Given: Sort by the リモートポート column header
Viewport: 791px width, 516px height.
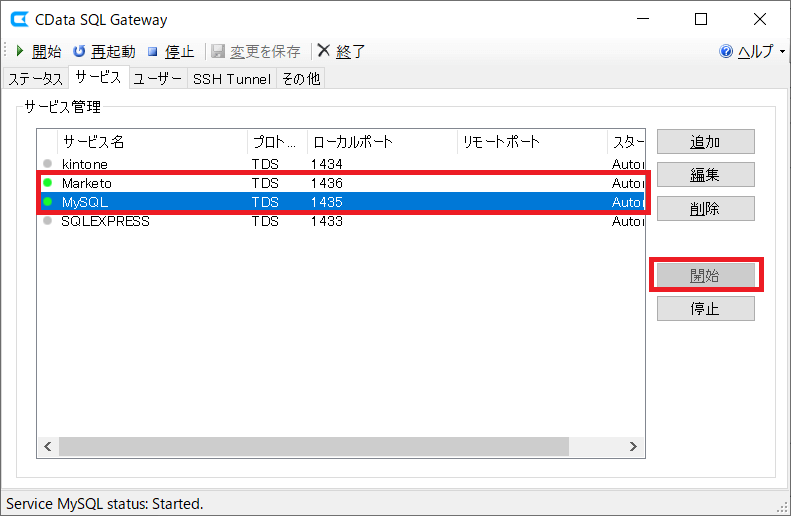Looking at the screenshot, I should (532, 142).
